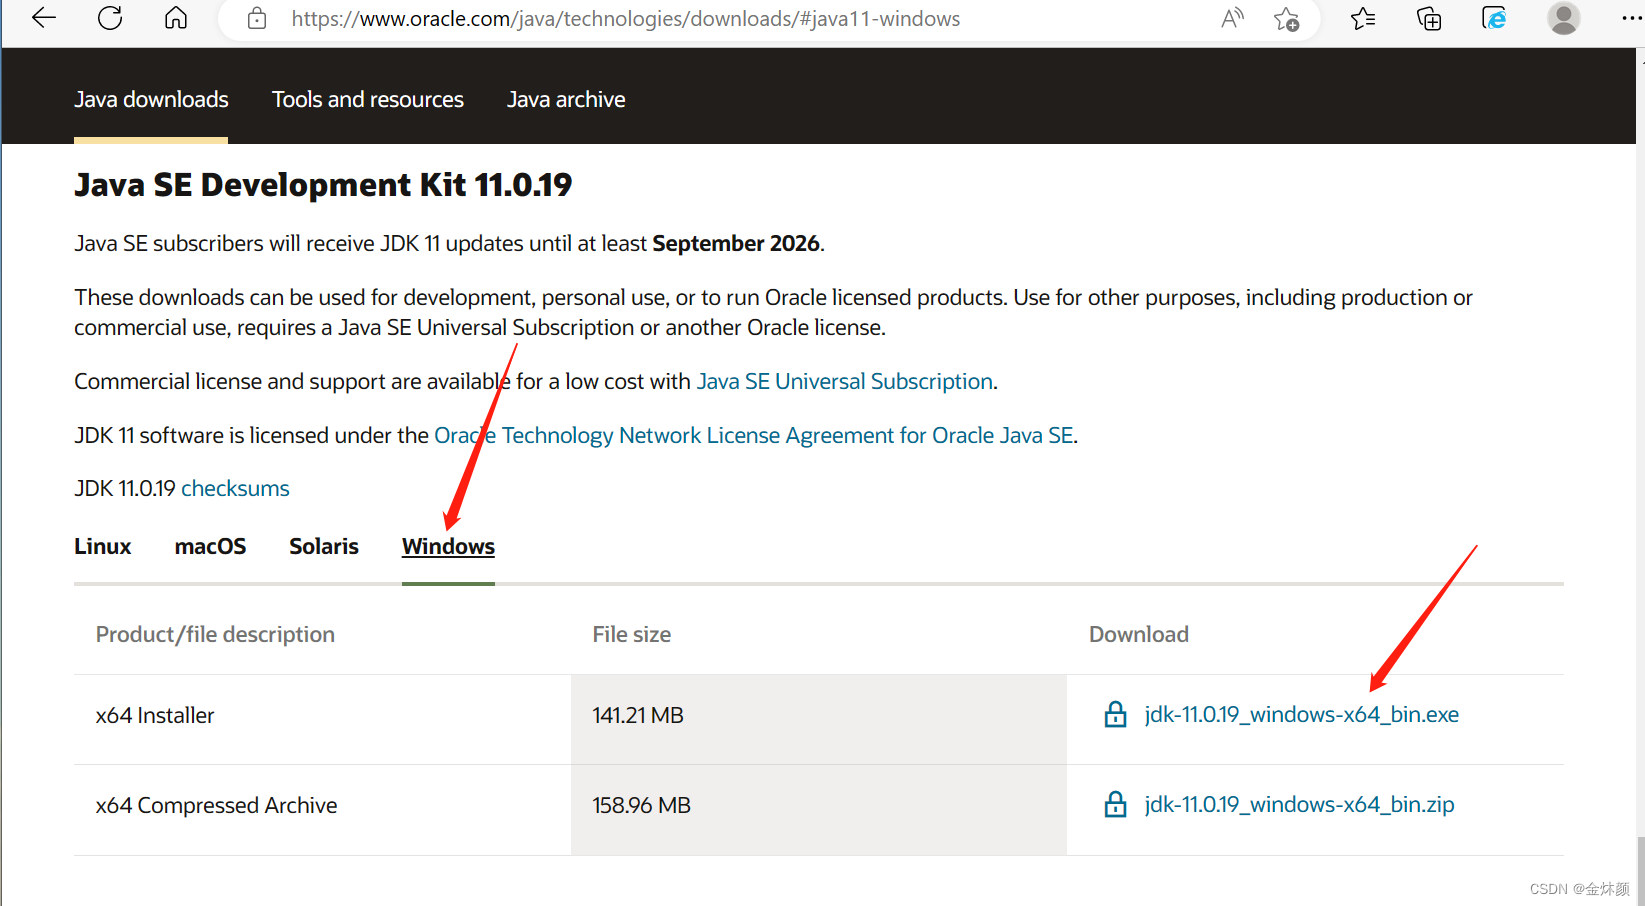Screen dimensions: 1645x906
Task: Go back using the browser back arrow
Action: pos(44,18)
